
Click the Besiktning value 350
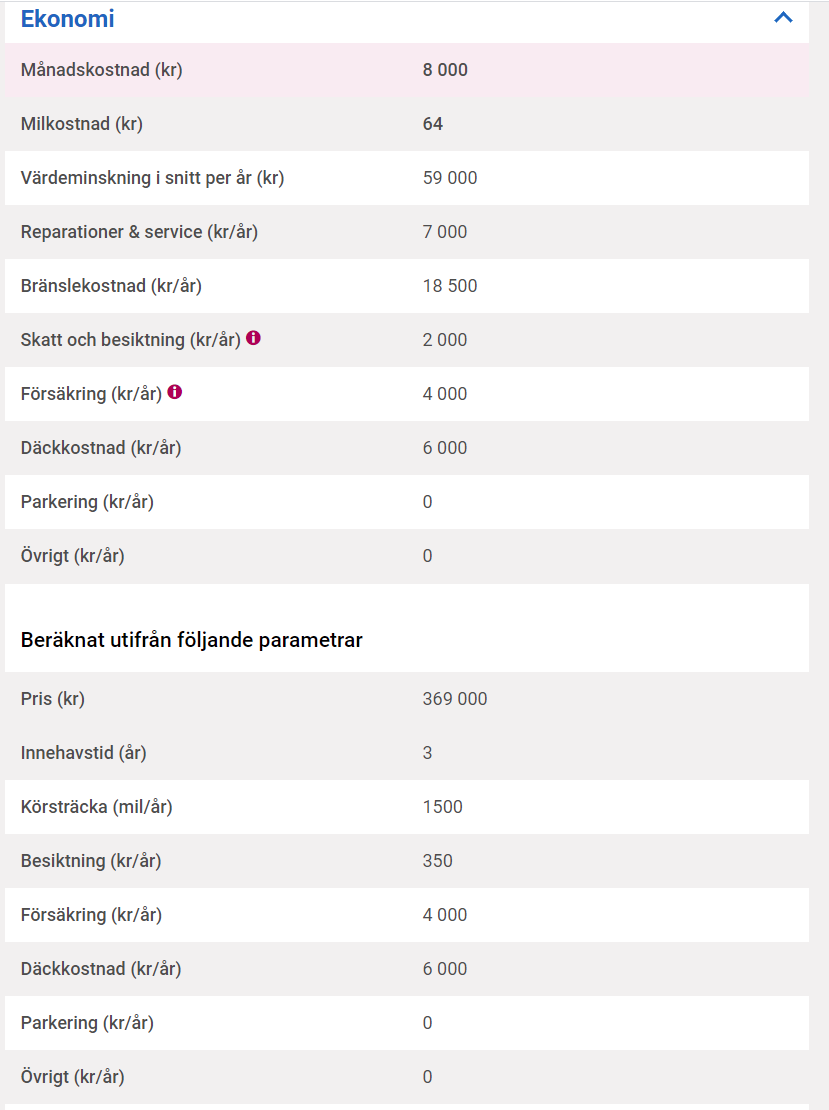pos(438,861)
